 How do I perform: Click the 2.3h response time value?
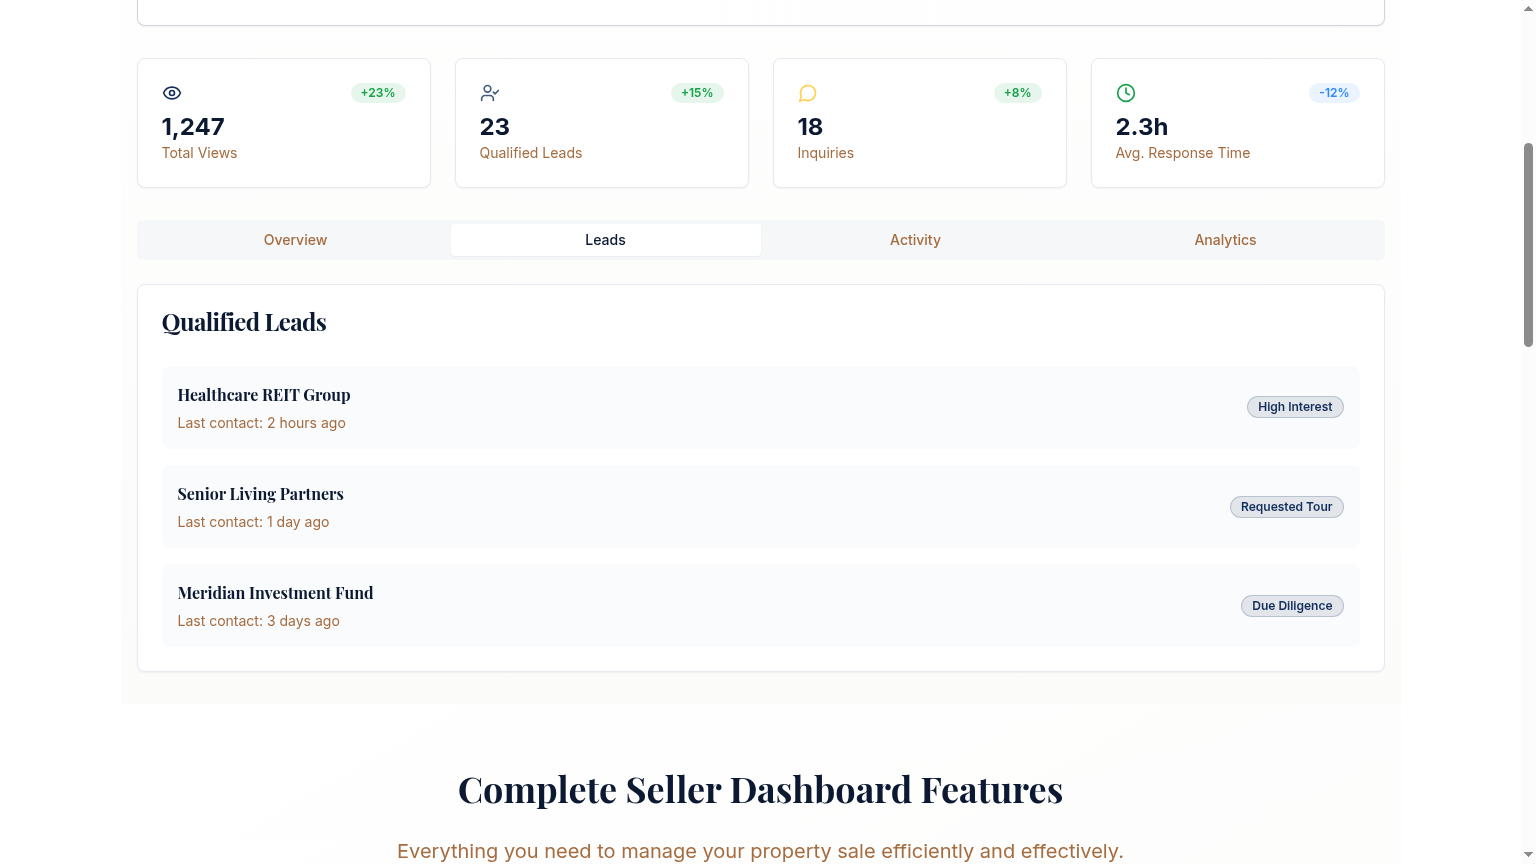coord(1142,127)
